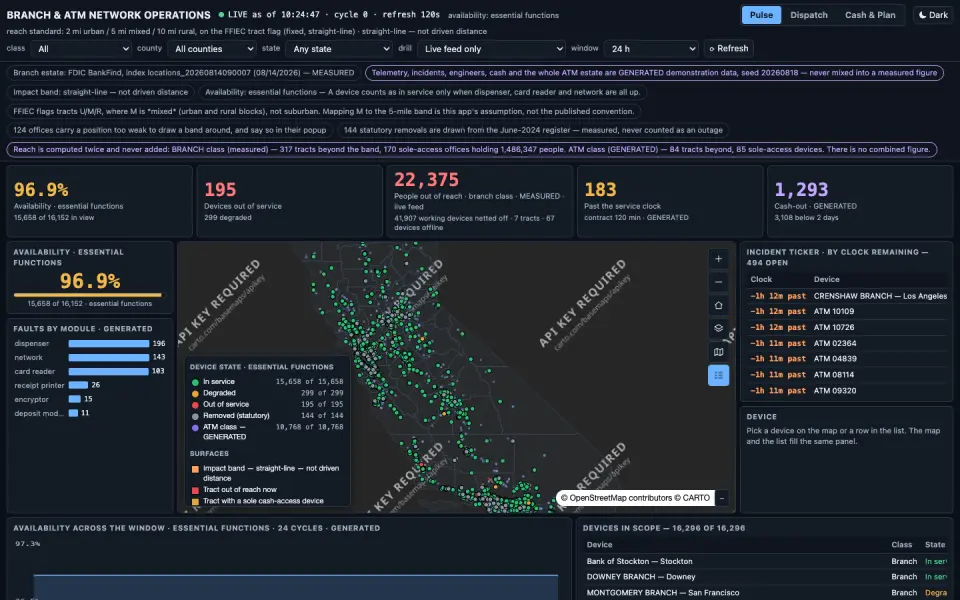Click the Removed (statutory) grey legend dot
The width and height of the screenshot is (960, 600).
(195, 416)
